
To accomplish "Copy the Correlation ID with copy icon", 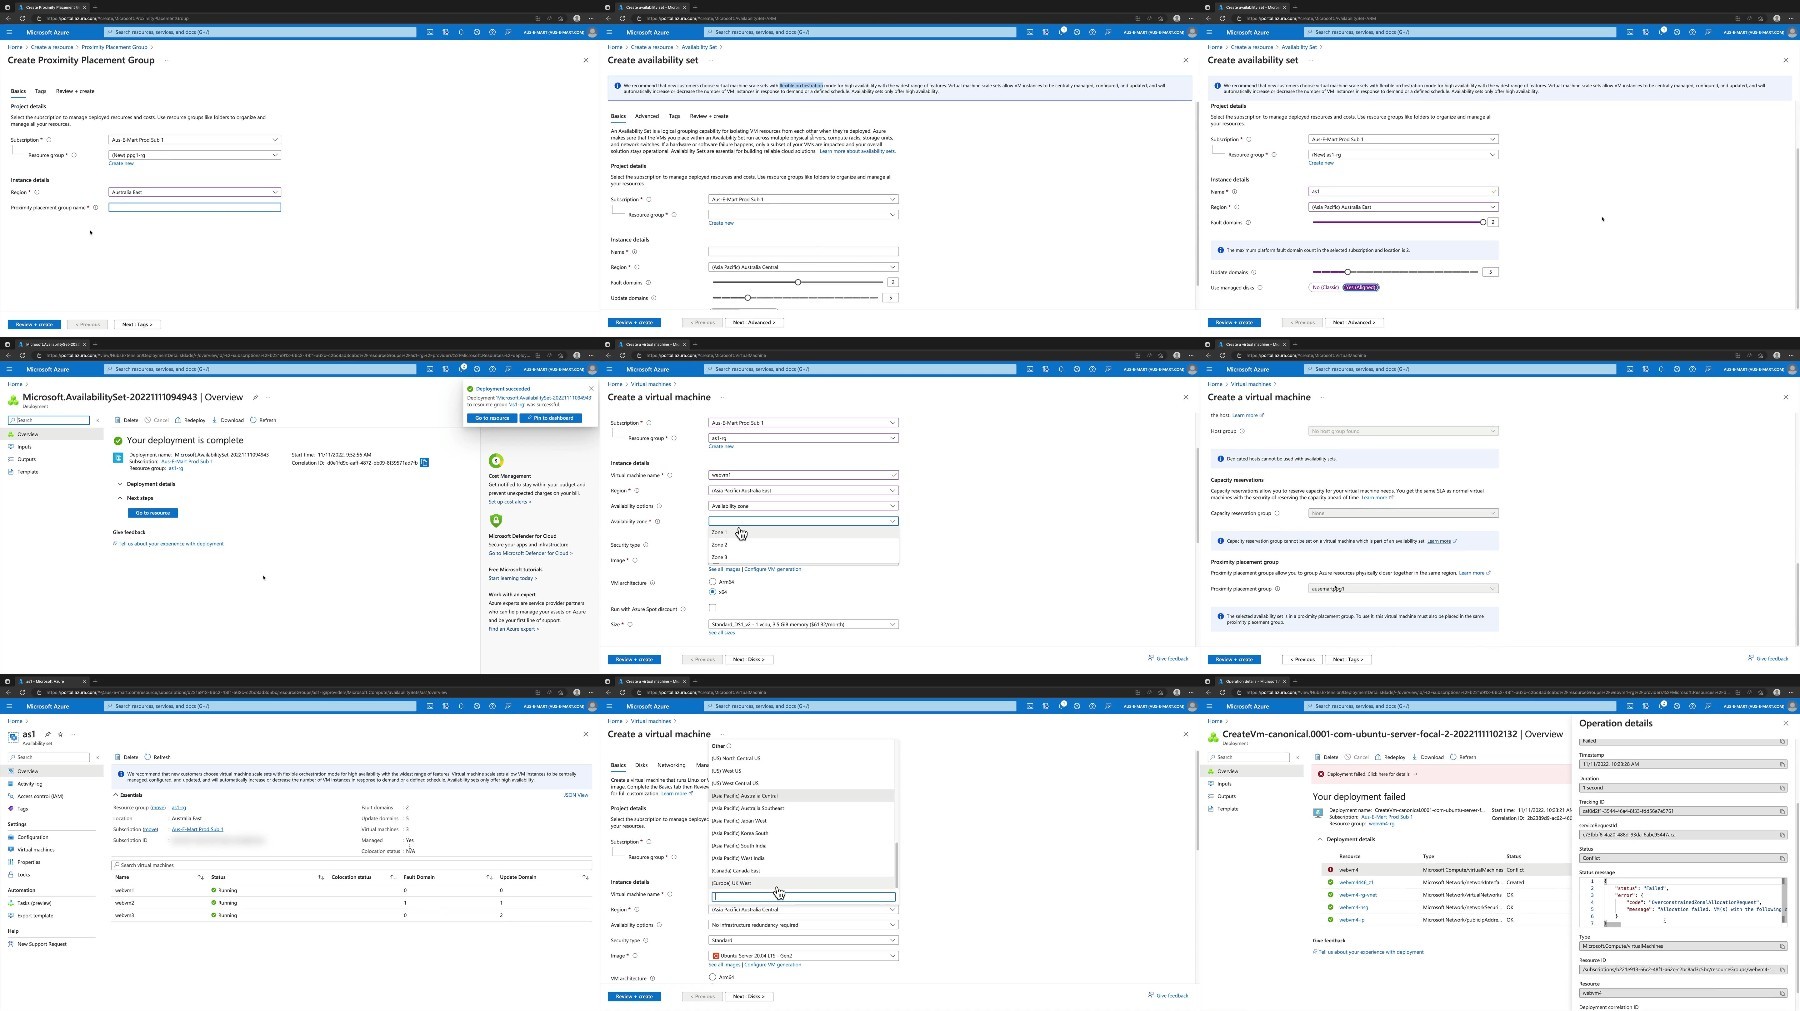I will click(x=425, y=462).
